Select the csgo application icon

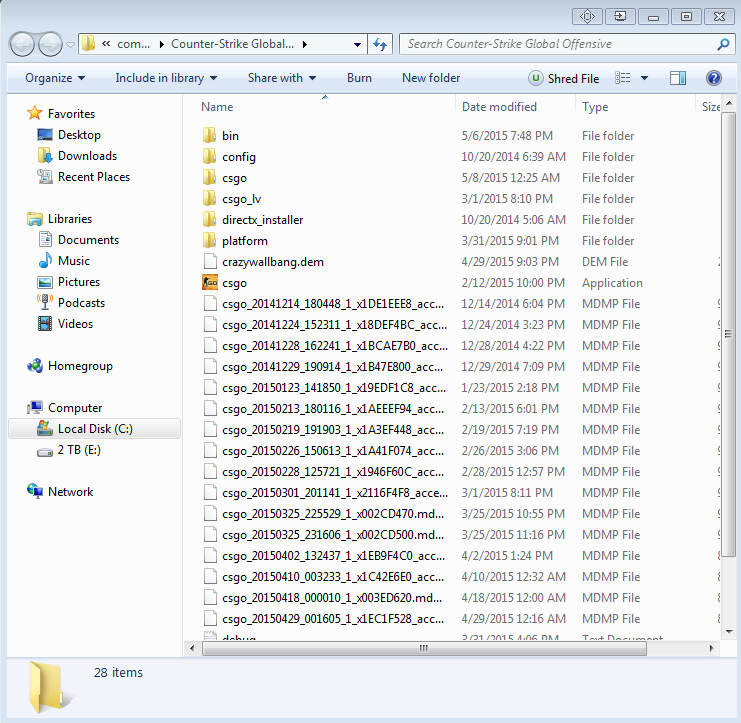(210, 283)
